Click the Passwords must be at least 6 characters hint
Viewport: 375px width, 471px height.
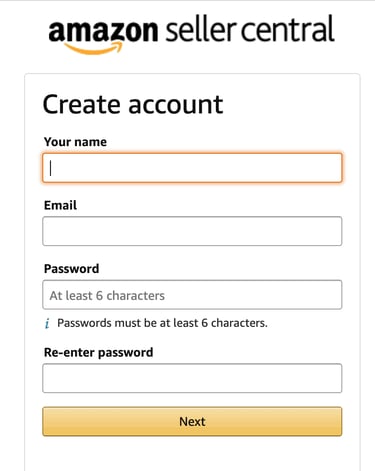[162, 323]
